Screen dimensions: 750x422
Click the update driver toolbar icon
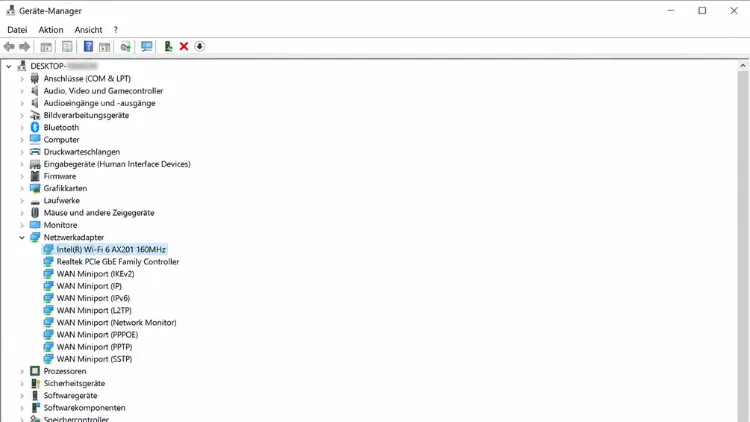click(x=168, y=46)
